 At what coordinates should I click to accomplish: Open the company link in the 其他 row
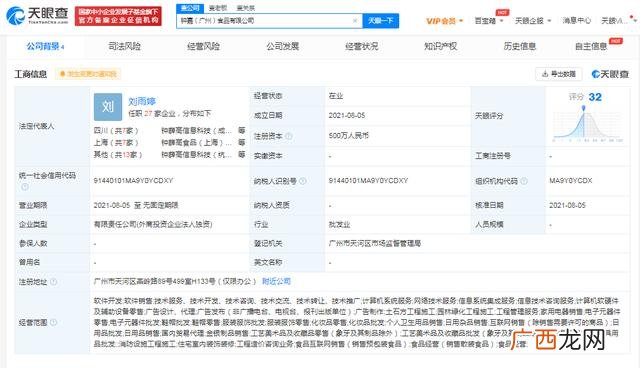pos(197,155)
